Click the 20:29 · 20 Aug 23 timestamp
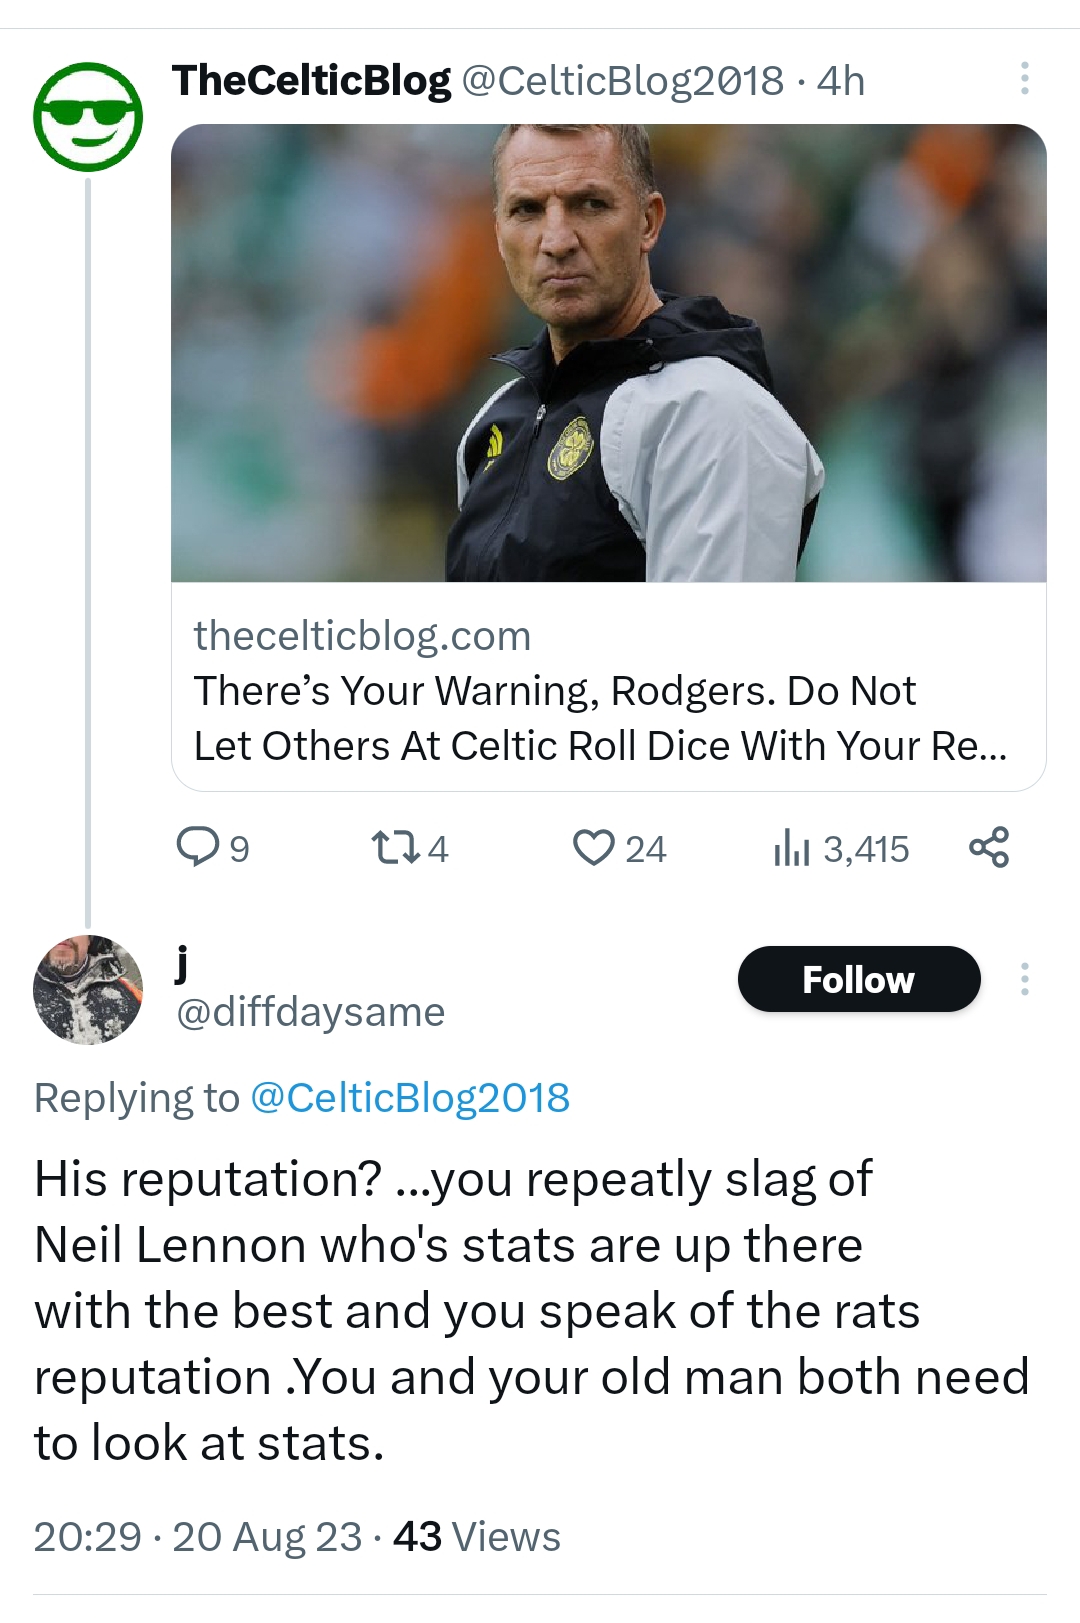 (x=197, y=1536)
